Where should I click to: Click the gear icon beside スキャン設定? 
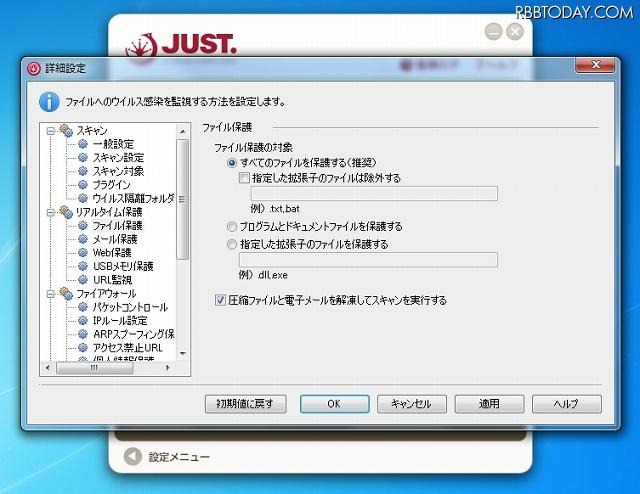pyautogui.click(x=82, y=157)
